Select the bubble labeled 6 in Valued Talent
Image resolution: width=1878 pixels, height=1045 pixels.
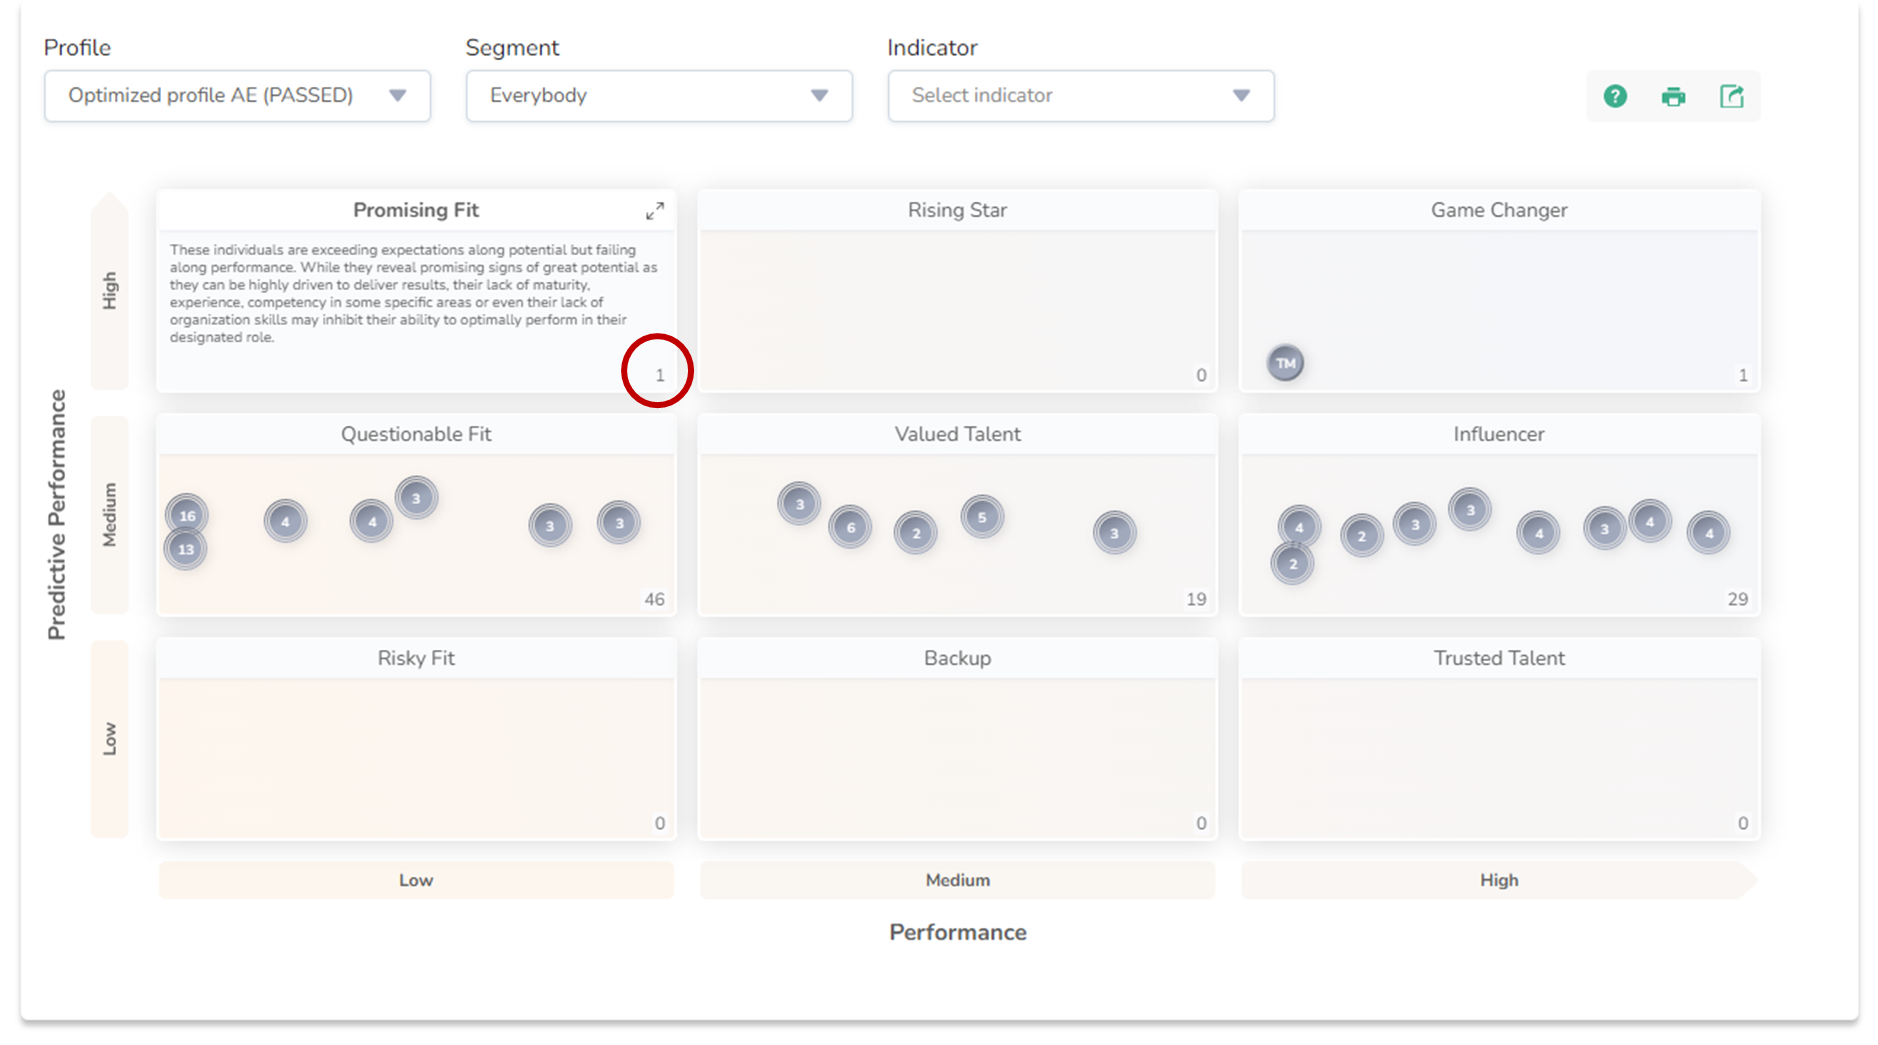pyautogui.click(x=850, y=527)
